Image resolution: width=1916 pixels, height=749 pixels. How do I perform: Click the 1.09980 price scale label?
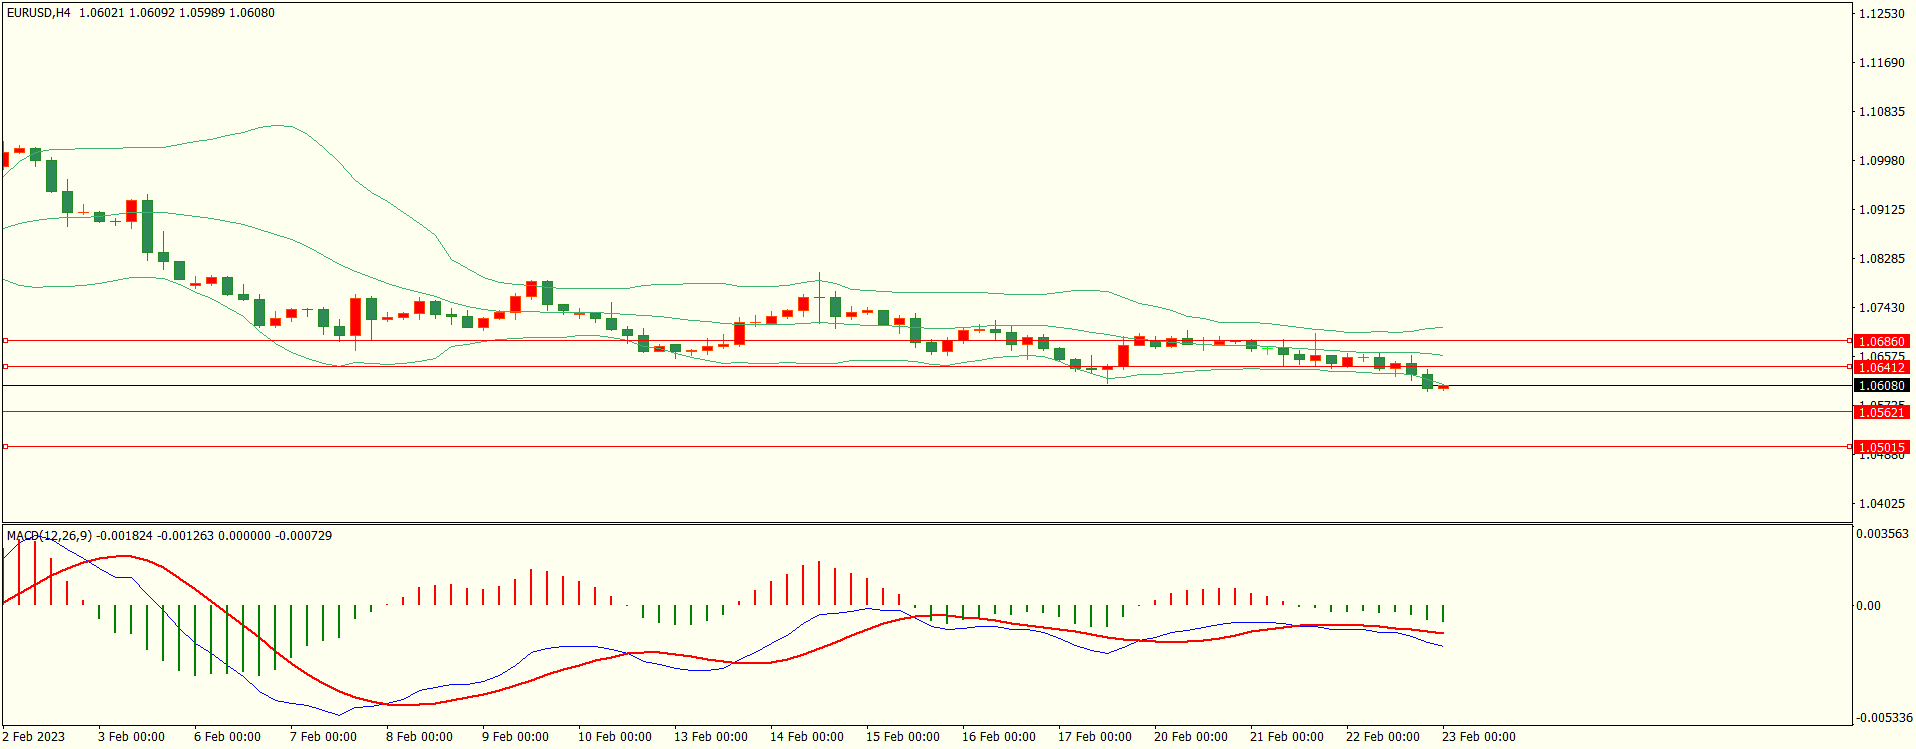pos(1881,161)
